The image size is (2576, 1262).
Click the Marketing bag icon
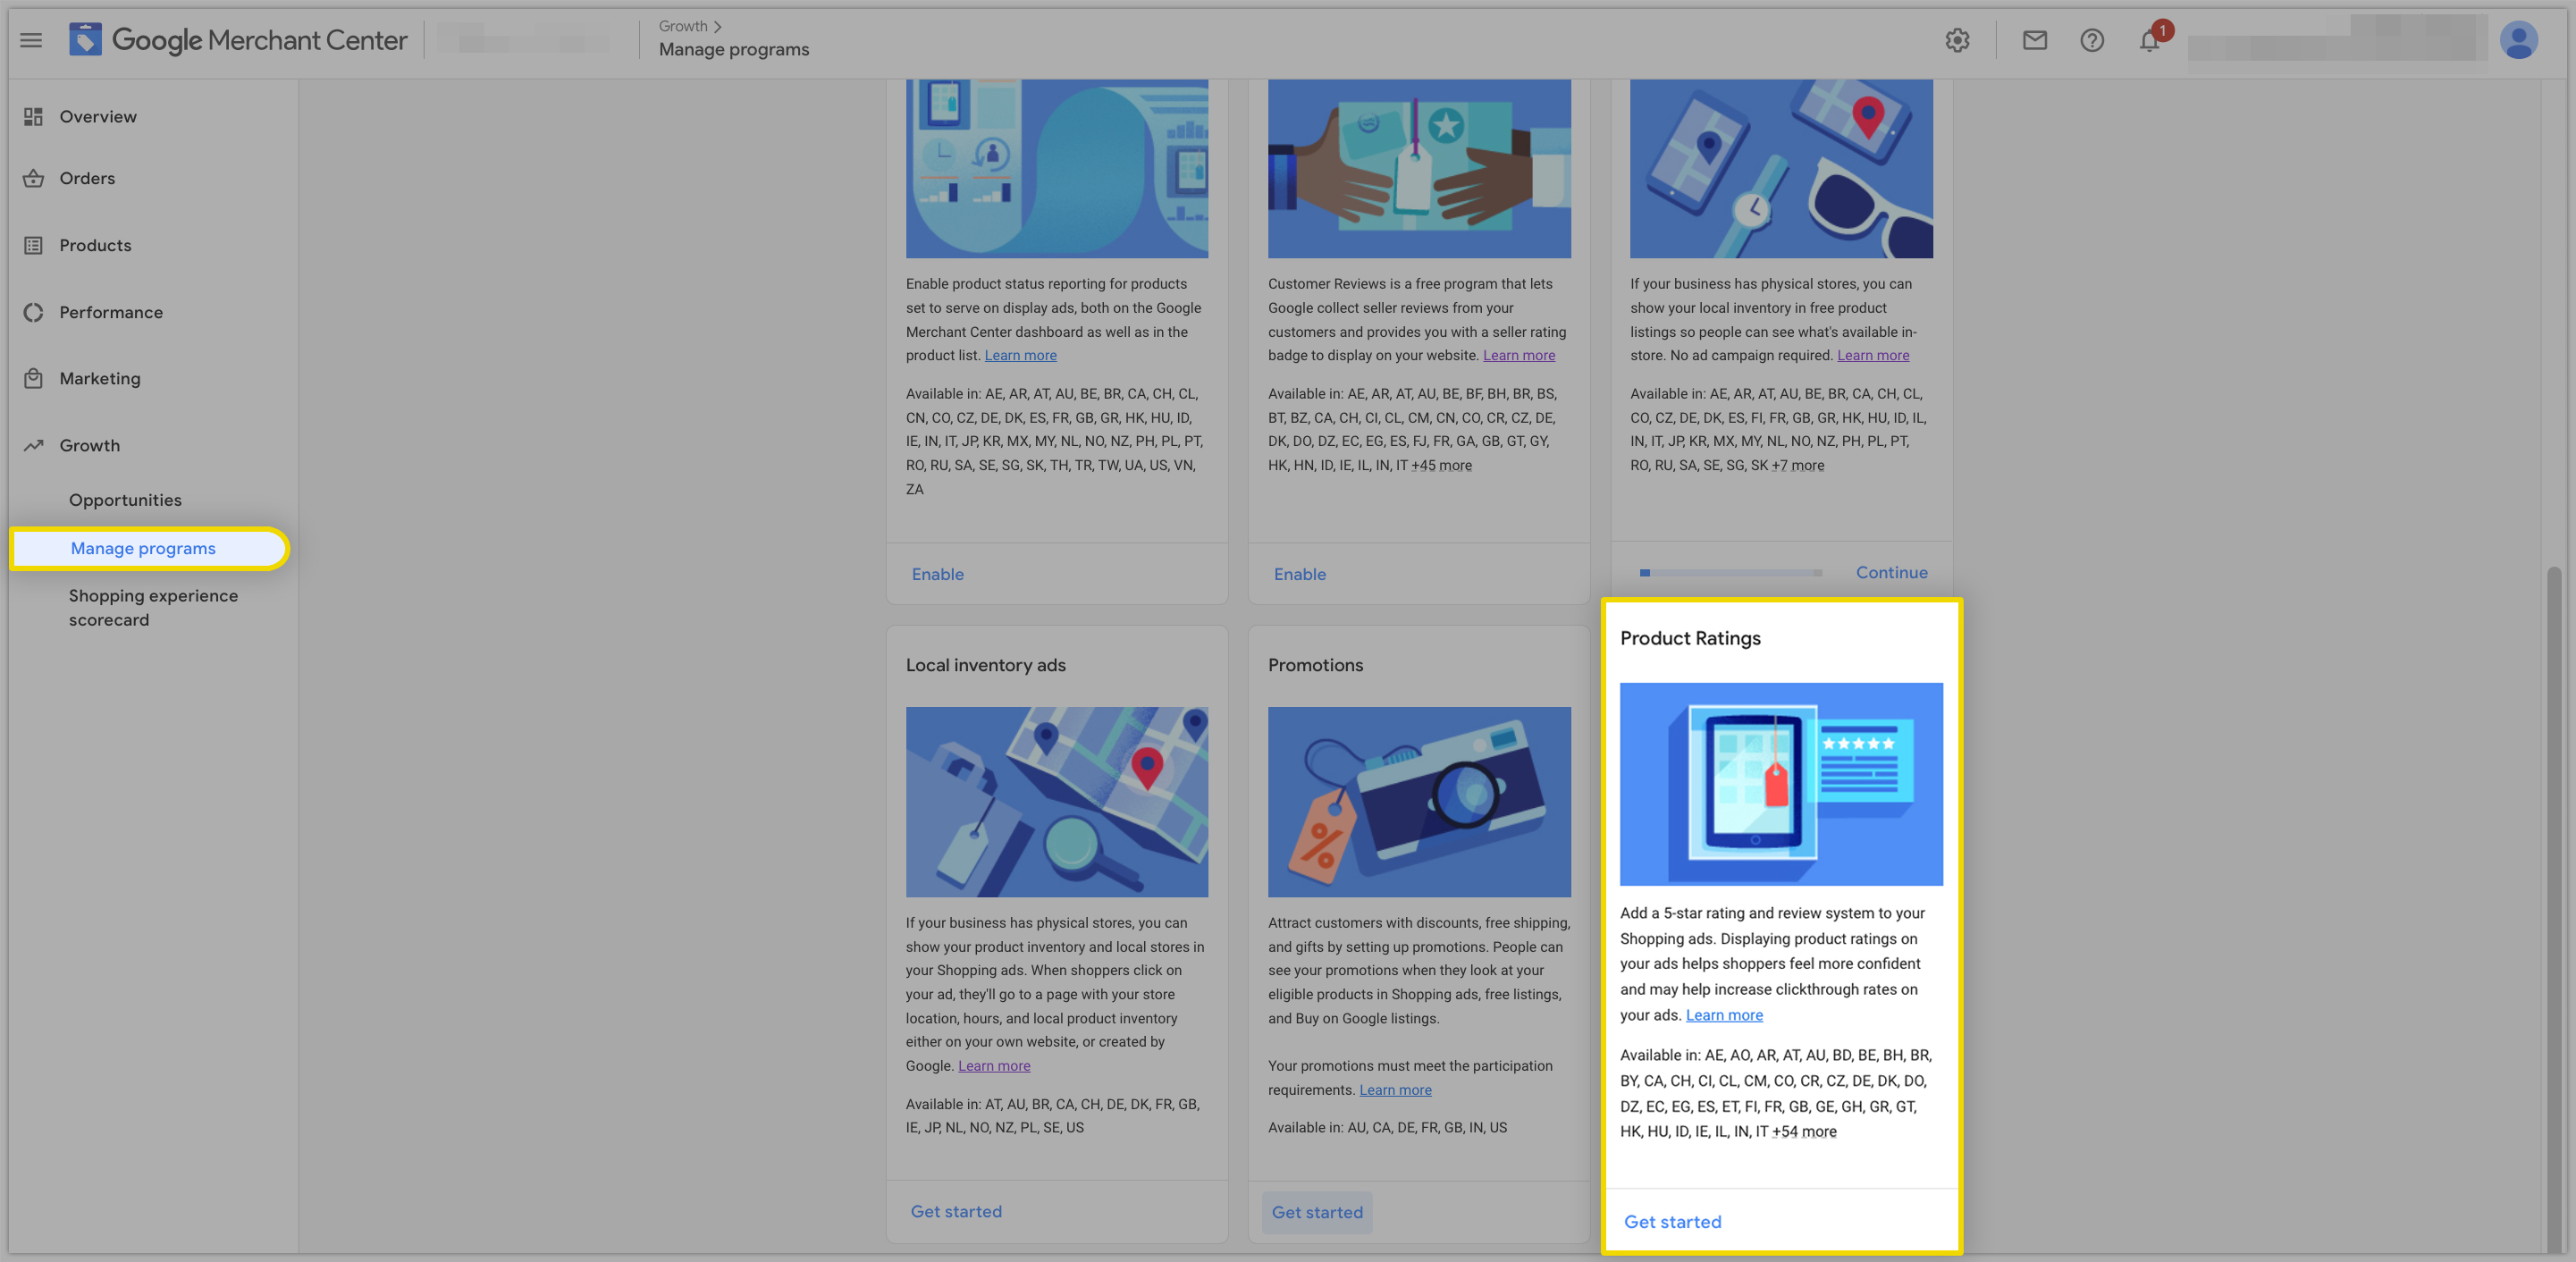[33, 378]
